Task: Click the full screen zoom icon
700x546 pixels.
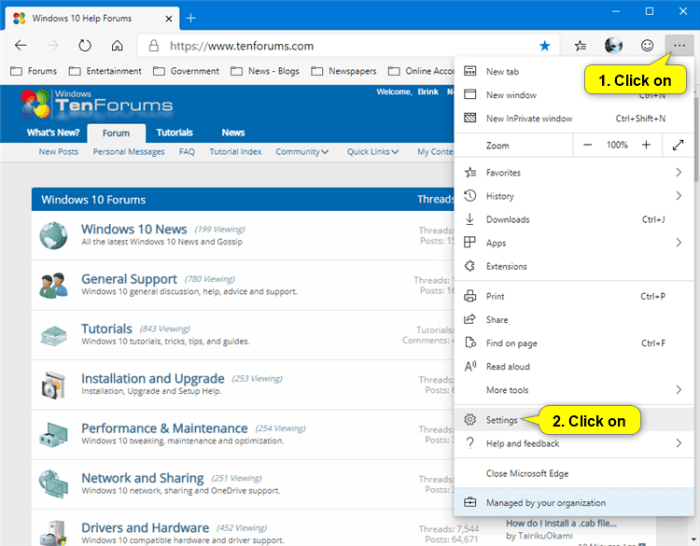Action: click(x=678, y=145)
